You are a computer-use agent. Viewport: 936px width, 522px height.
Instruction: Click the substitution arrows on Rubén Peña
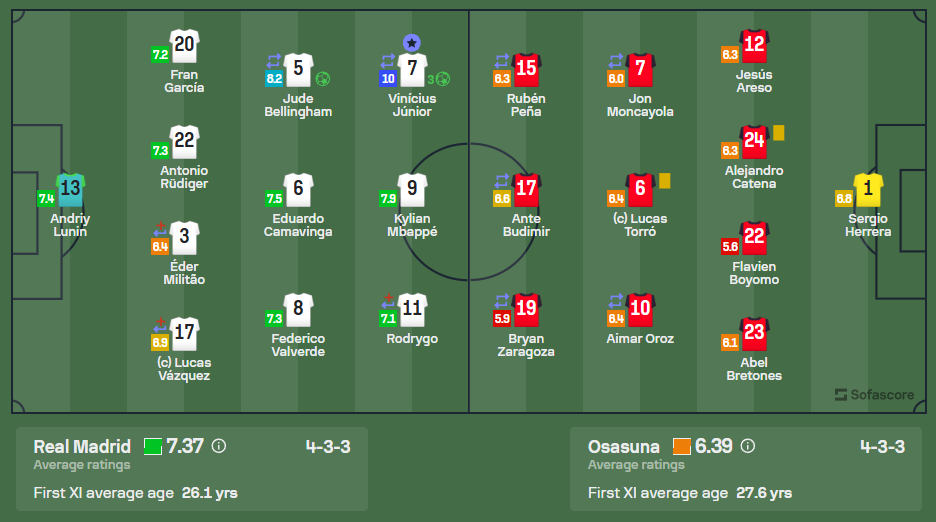502,60
